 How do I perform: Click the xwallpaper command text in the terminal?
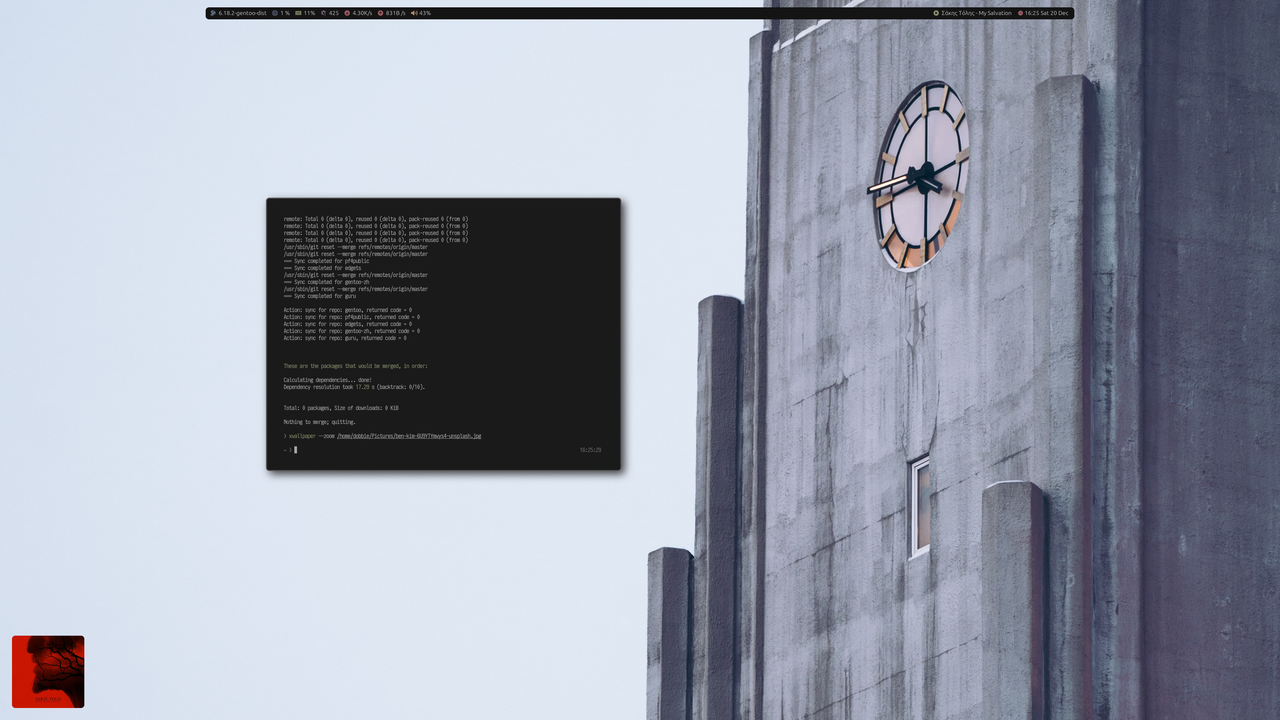(x=301, y=436)
